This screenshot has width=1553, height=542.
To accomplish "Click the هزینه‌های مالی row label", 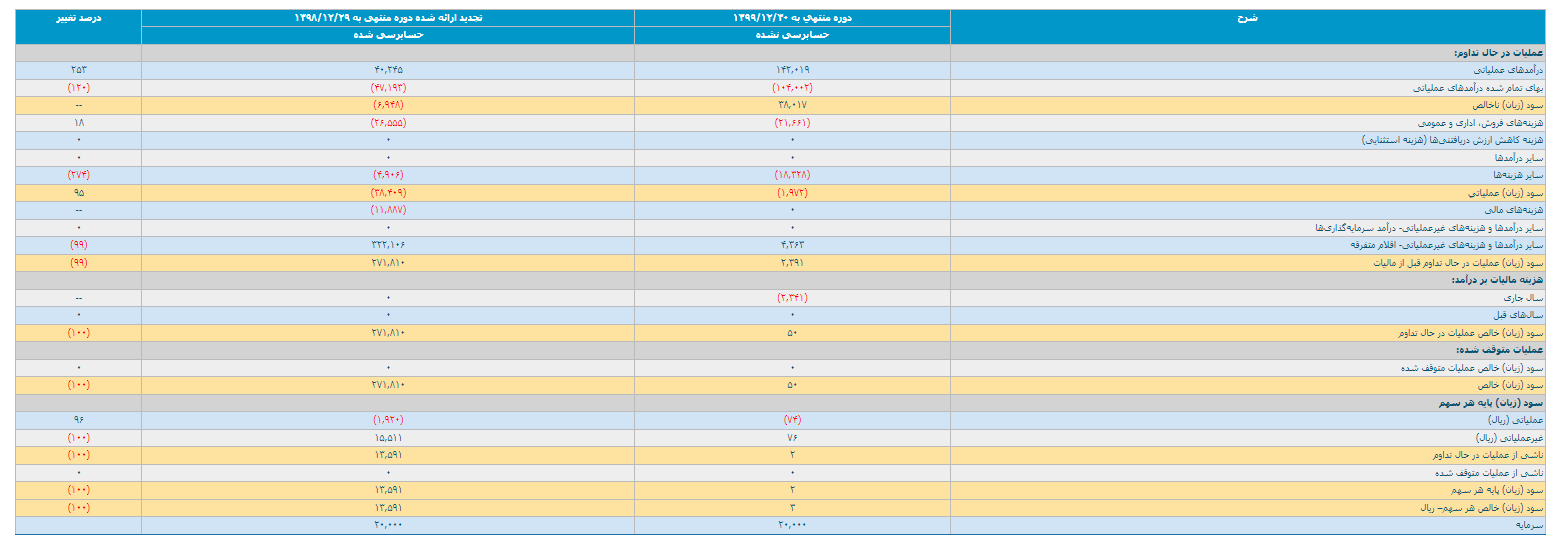I will (x=1515, y=210).
